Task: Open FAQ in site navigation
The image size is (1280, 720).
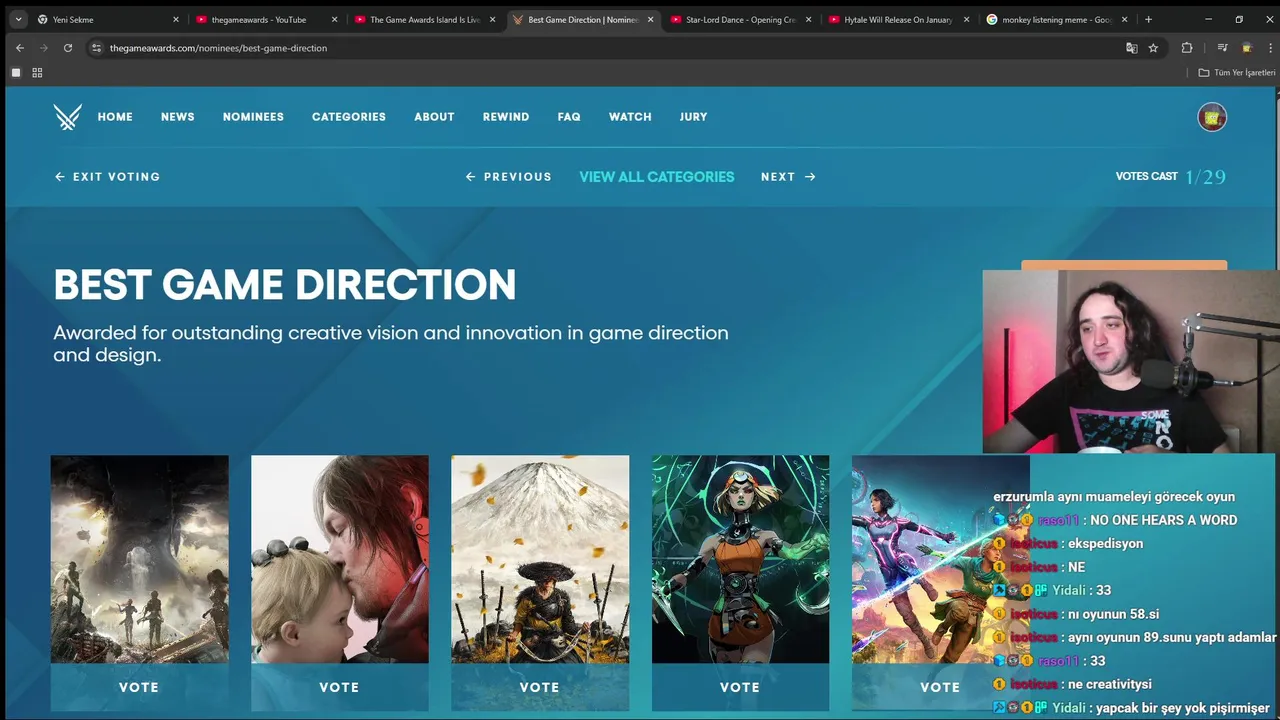Action: tap(569, 117)
